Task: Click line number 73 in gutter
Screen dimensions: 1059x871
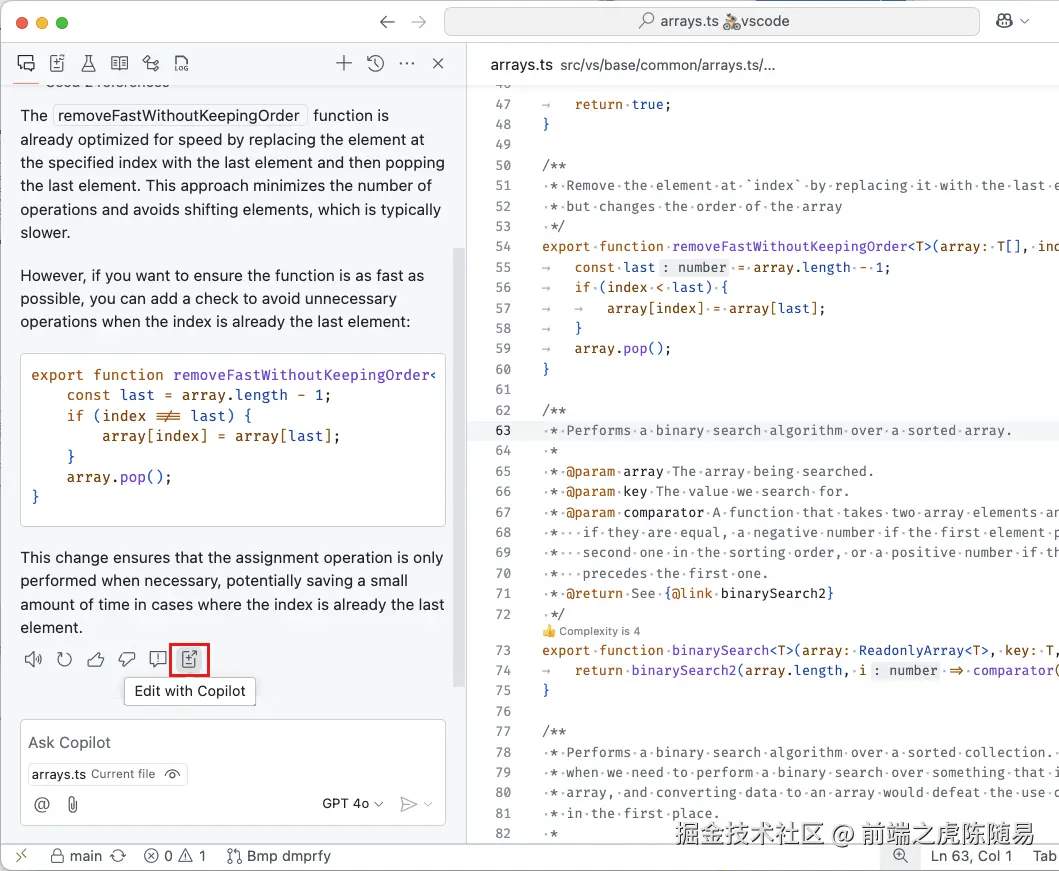Action: click(503, 651)
